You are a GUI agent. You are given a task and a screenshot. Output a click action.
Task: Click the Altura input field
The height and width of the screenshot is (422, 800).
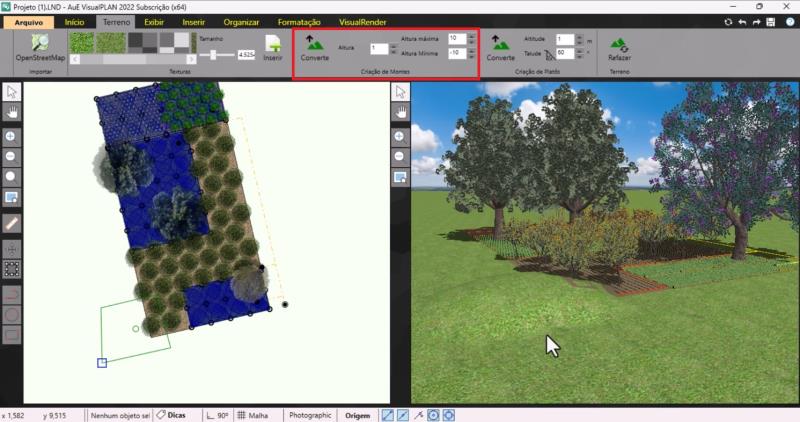pyautogui.click(x=378, y=48)
